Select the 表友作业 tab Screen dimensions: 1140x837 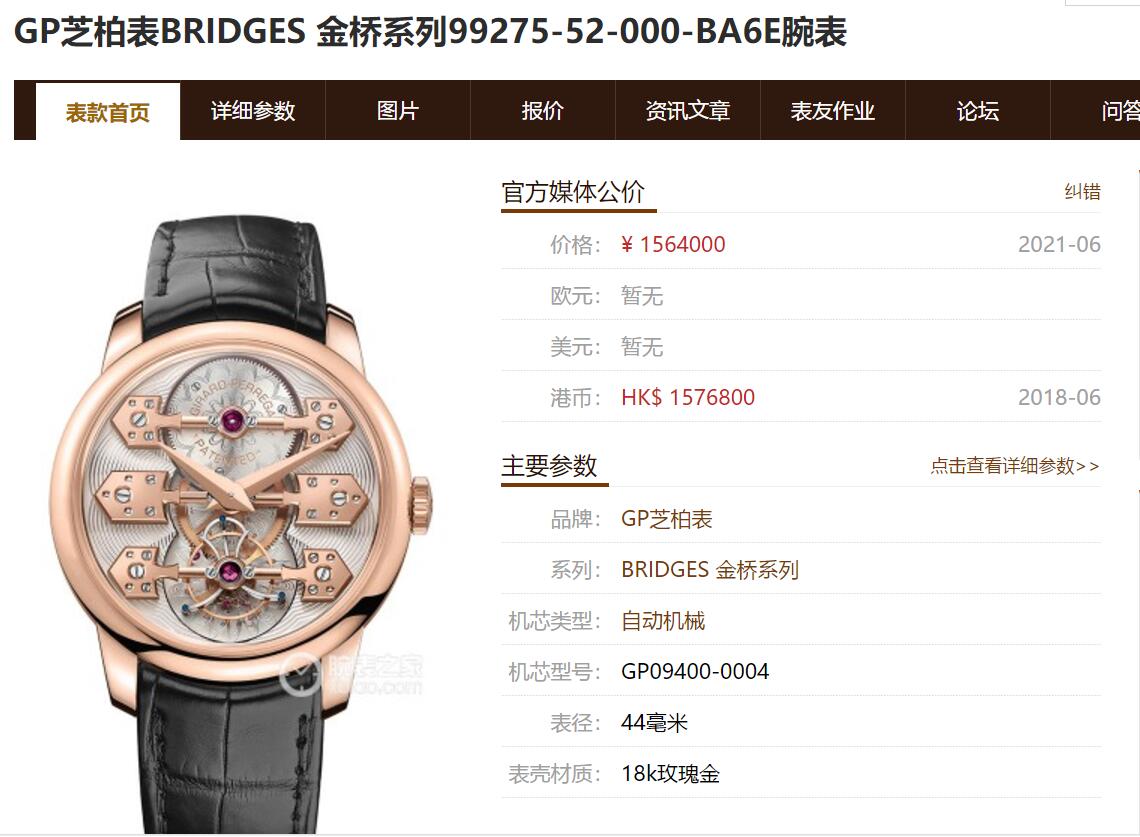pyautogui.click(x=832, y=111)
